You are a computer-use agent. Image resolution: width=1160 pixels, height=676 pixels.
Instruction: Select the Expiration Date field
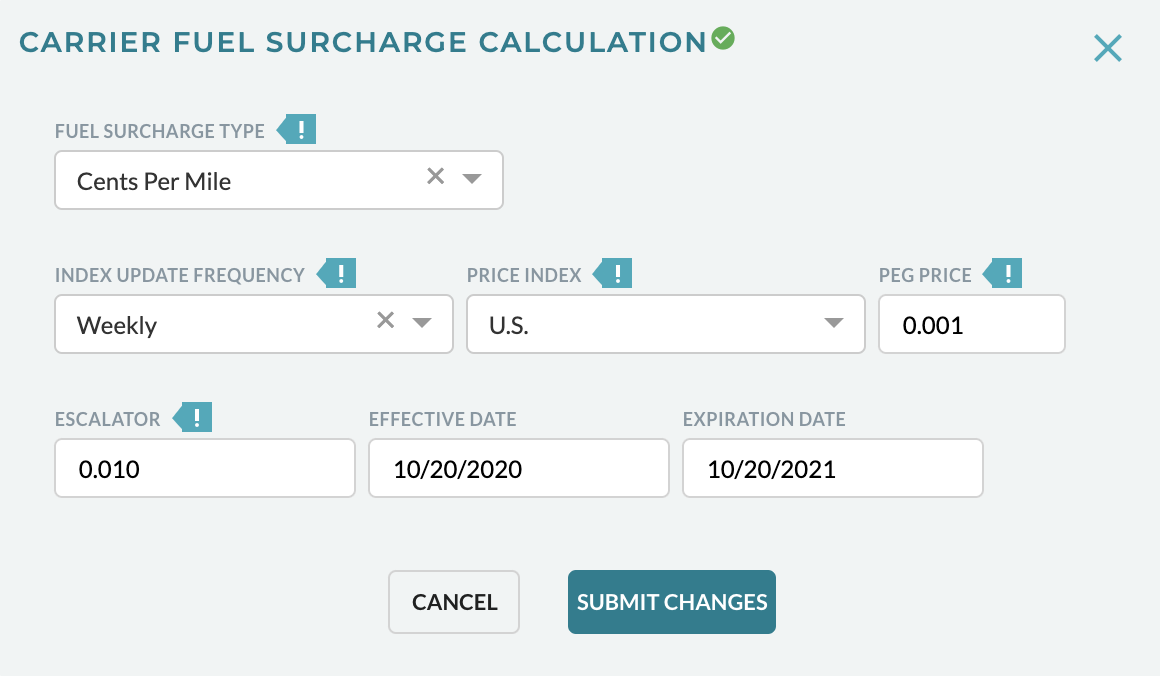[832, 468]
